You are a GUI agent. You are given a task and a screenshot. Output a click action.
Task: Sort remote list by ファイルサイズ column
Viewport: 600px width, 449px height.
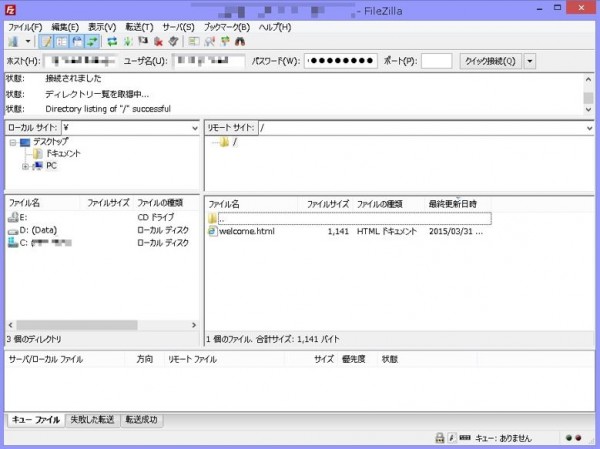325,204
